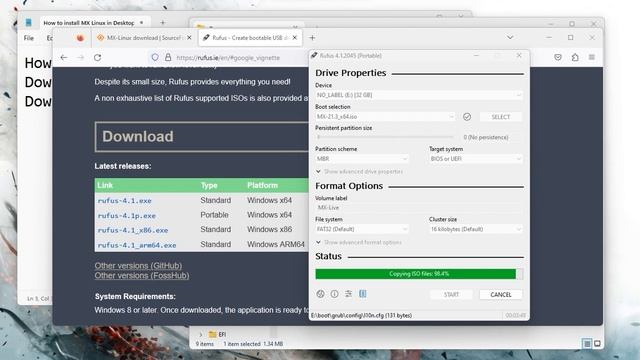Click the EFI folder in File Explorer

(218, 334)
